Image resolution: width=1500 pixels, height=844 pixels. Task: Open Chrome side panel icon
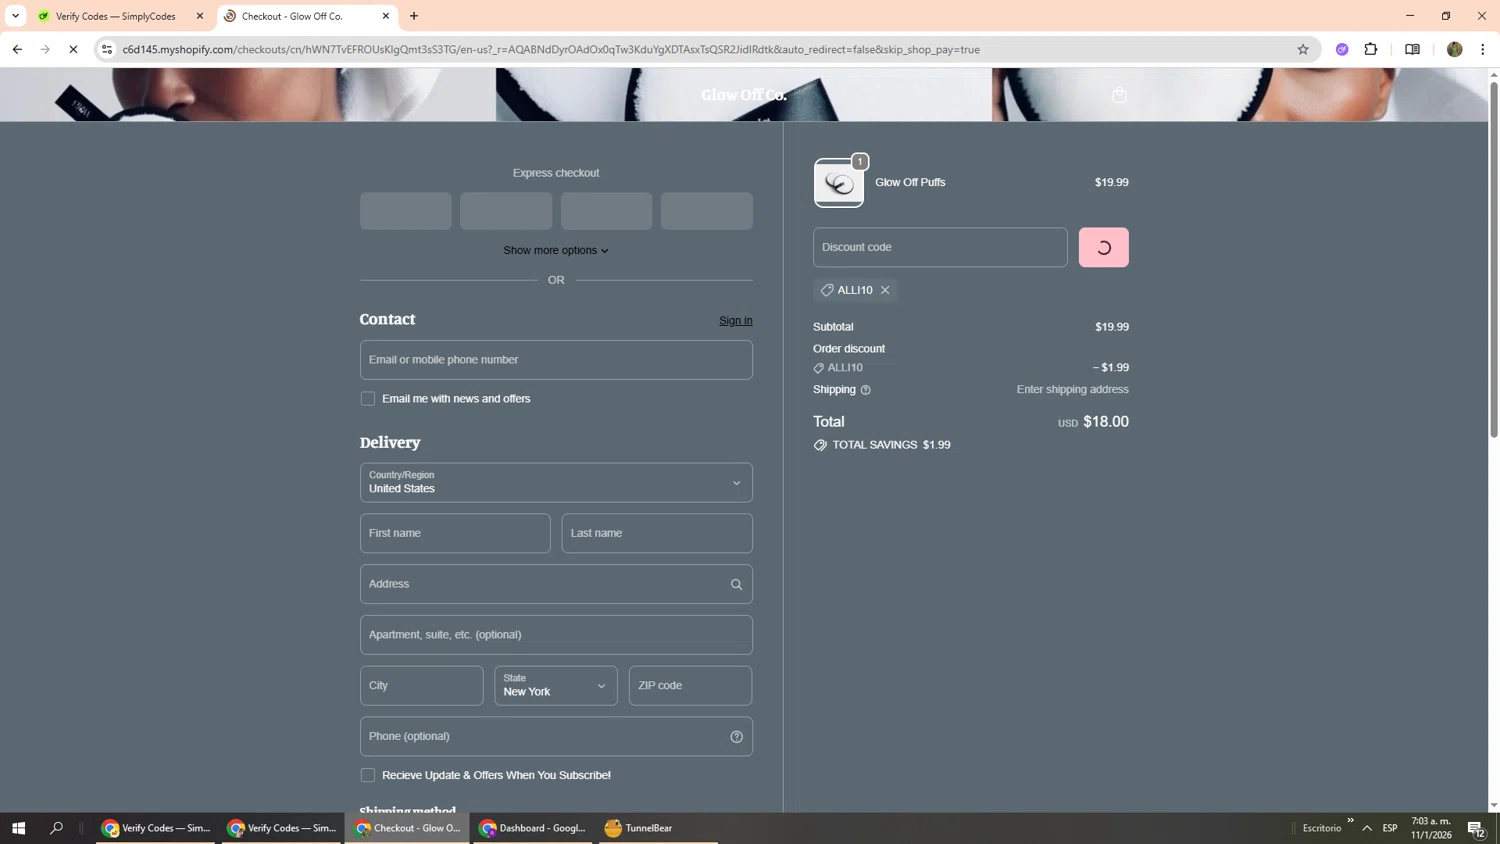(x=1412, y=49)
